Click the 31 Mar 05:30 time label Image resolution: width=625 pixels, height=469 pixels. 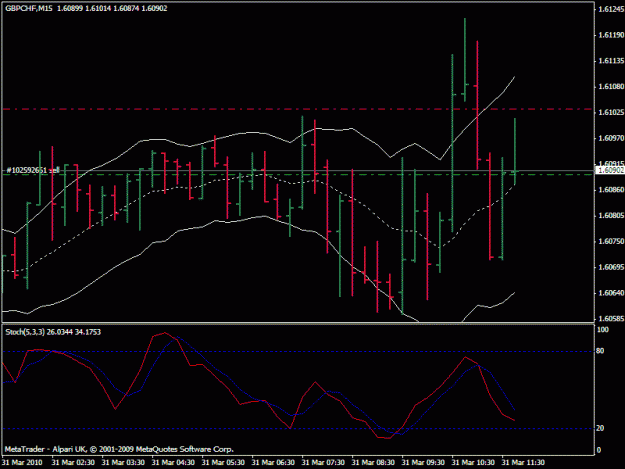pyautogui.click(x=223, y=463)
